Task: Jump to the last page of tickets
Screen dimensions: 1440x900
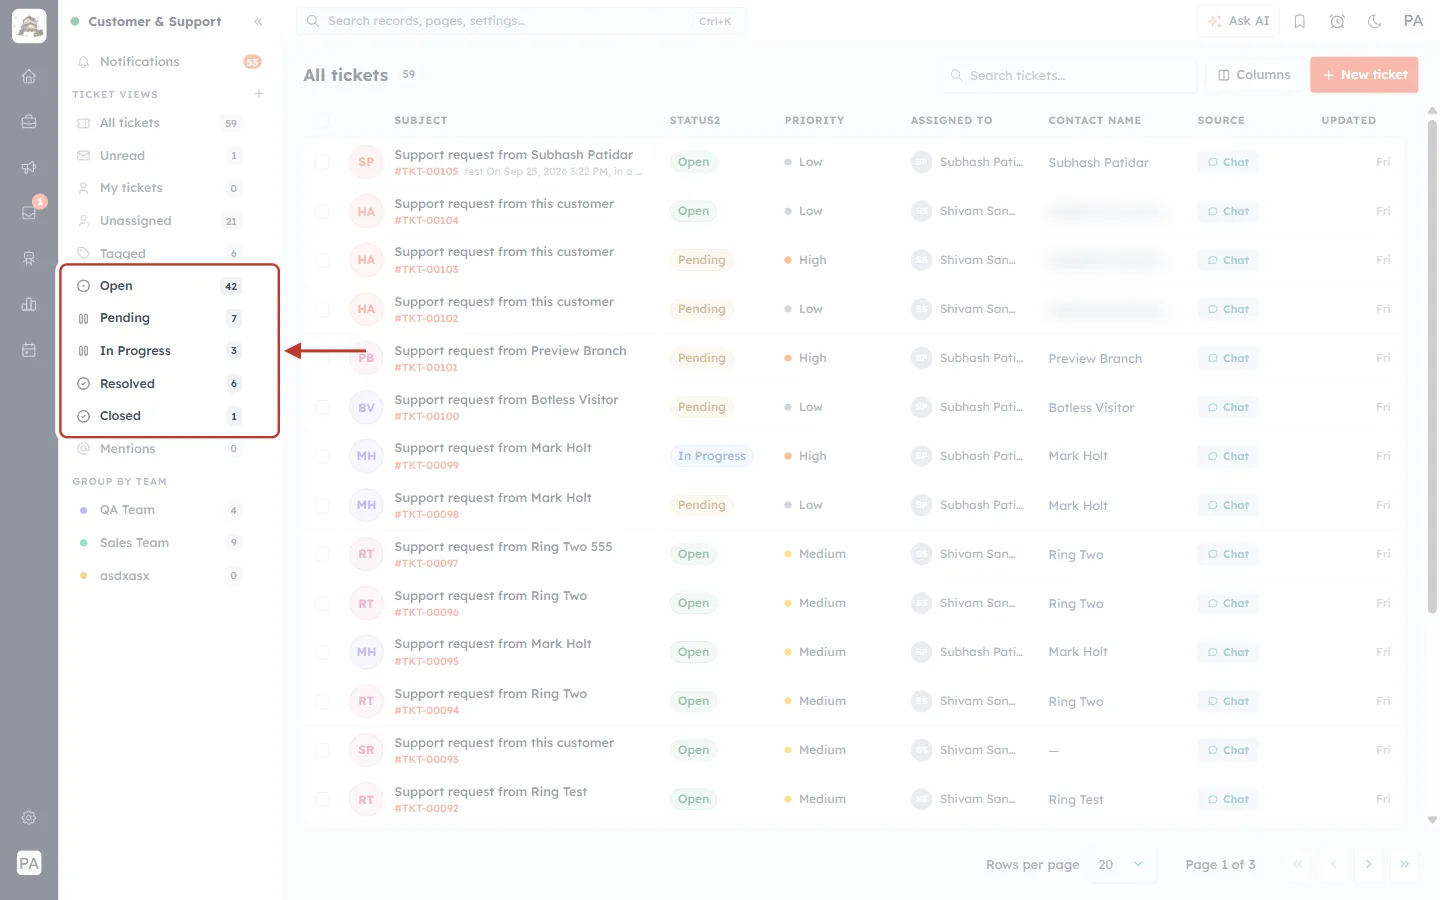Action: point(1404,864)
